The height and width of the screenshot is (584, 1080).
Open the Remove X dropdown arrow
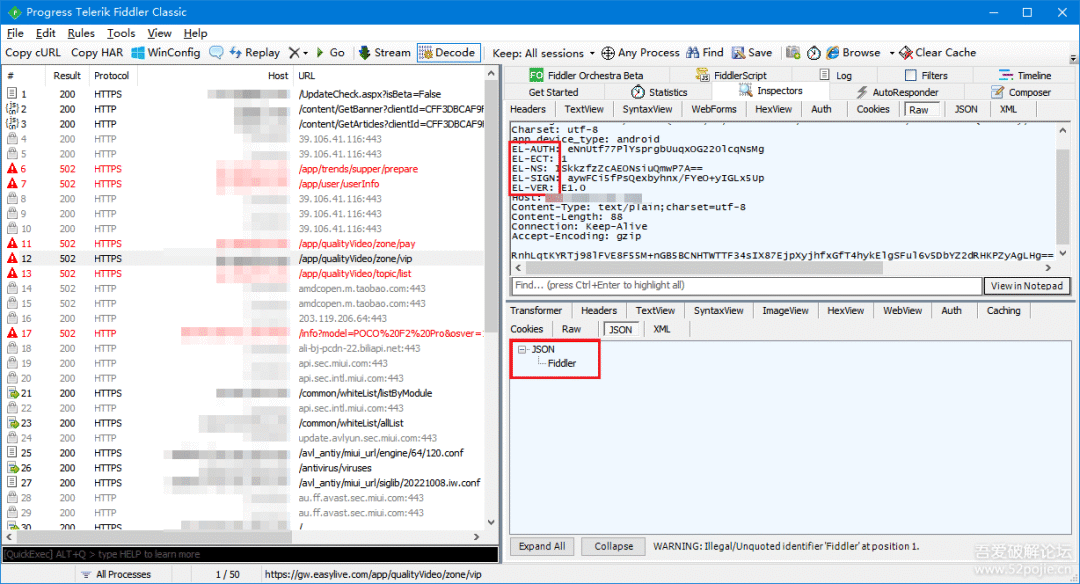(x=306, y=53)
